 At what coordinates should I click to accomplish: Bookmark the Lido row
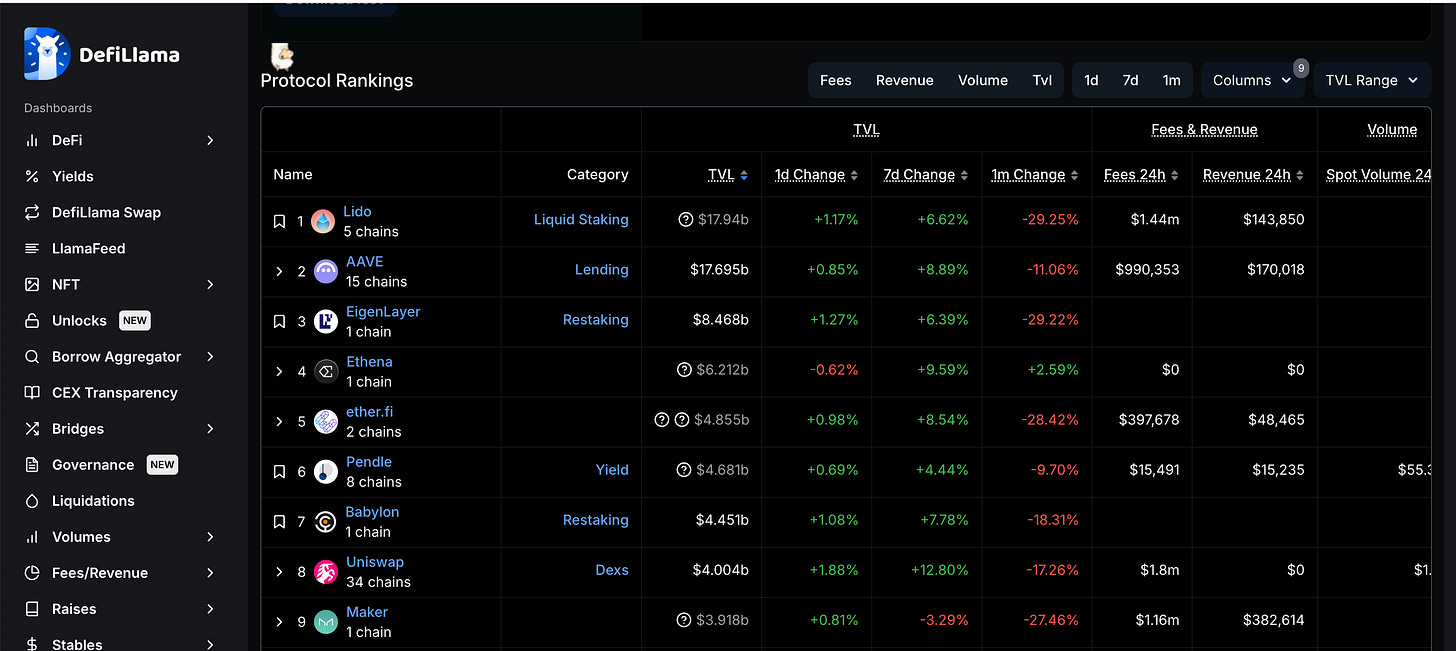pyautogui.click(x=280, y=222)
